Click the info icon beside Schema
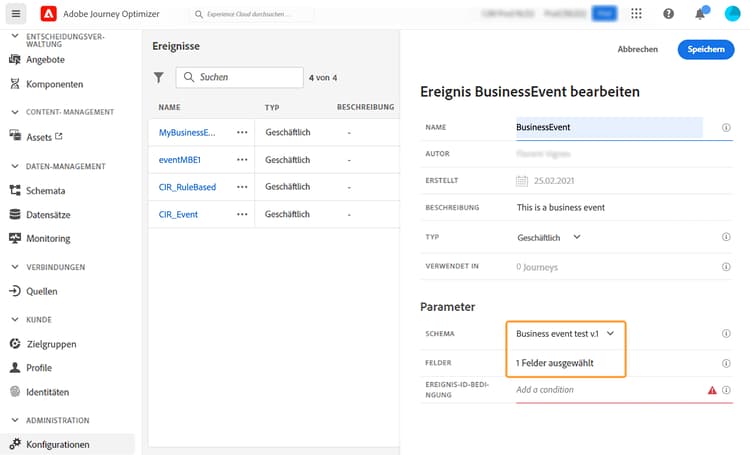 point(725,334)
